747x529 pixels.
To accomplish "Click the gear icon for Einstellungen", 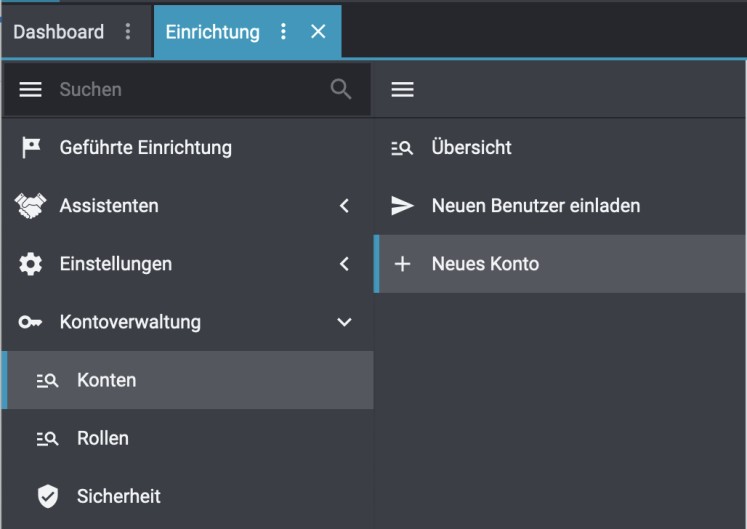I will click(x=31, y=264).
